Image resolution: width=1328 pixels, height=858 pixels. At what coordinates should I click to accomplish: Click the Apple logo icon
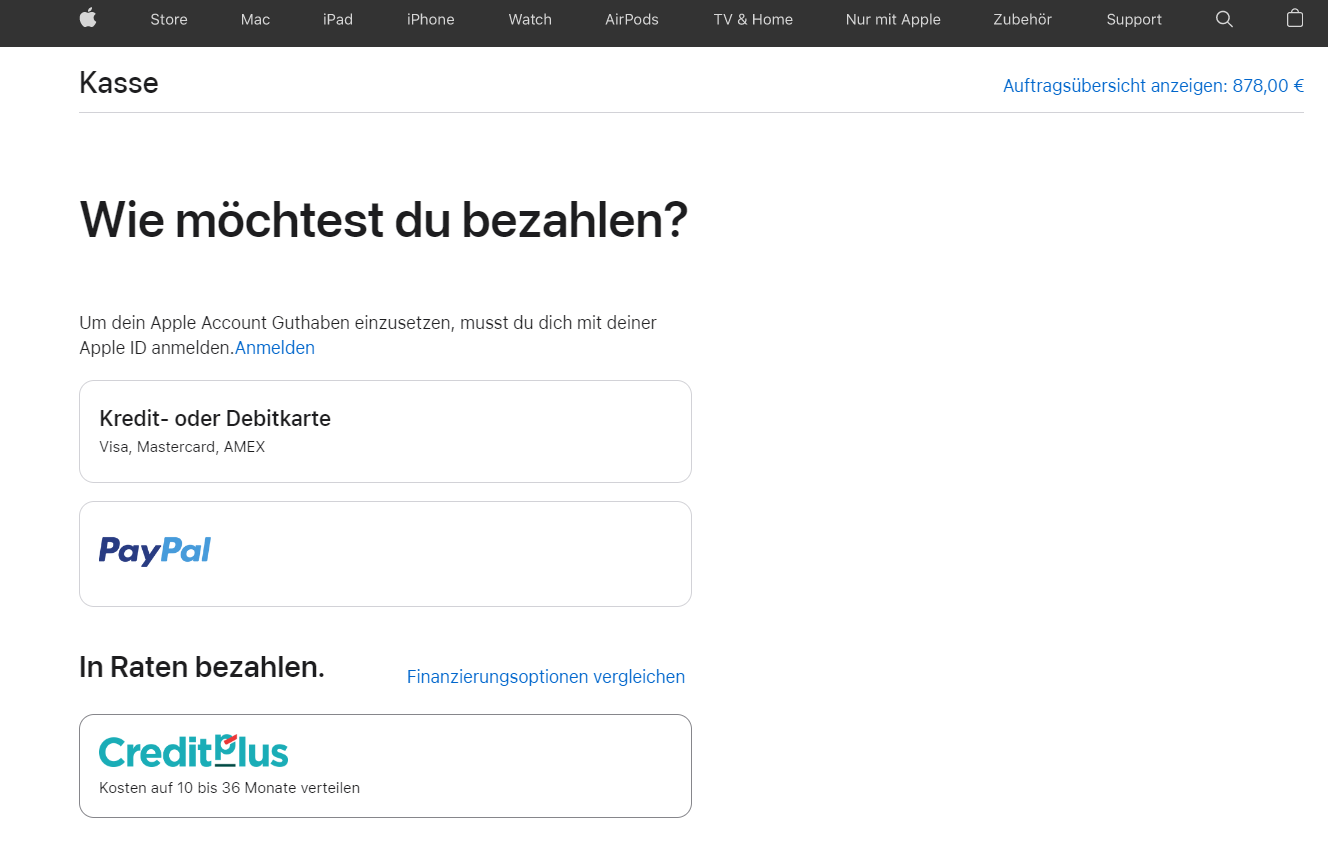point(88,18)
